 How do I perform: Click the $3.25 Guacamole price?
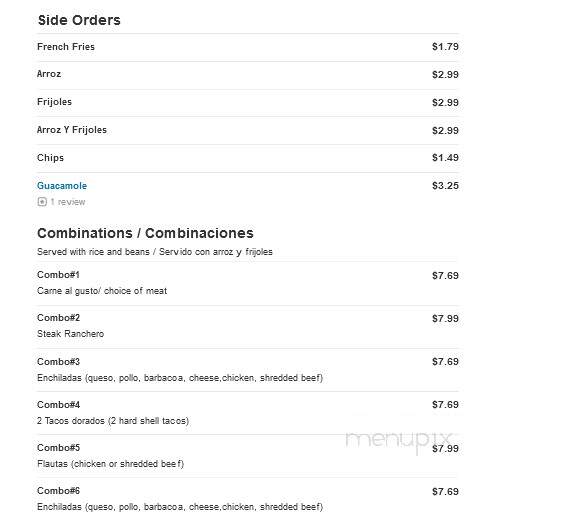click(x=445, y=186)
